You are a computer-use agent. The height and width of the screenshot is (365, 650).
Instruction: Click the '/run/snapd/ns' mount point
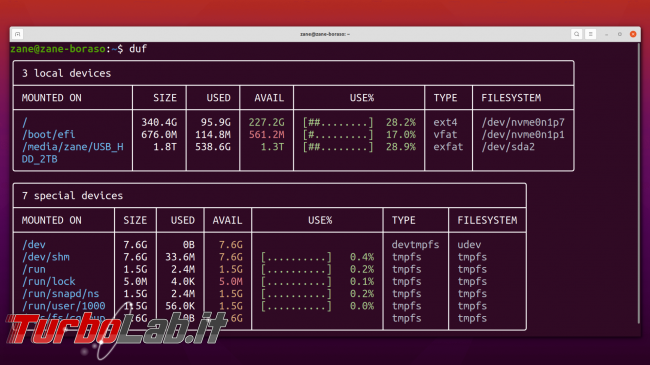(x=61, y=294)
